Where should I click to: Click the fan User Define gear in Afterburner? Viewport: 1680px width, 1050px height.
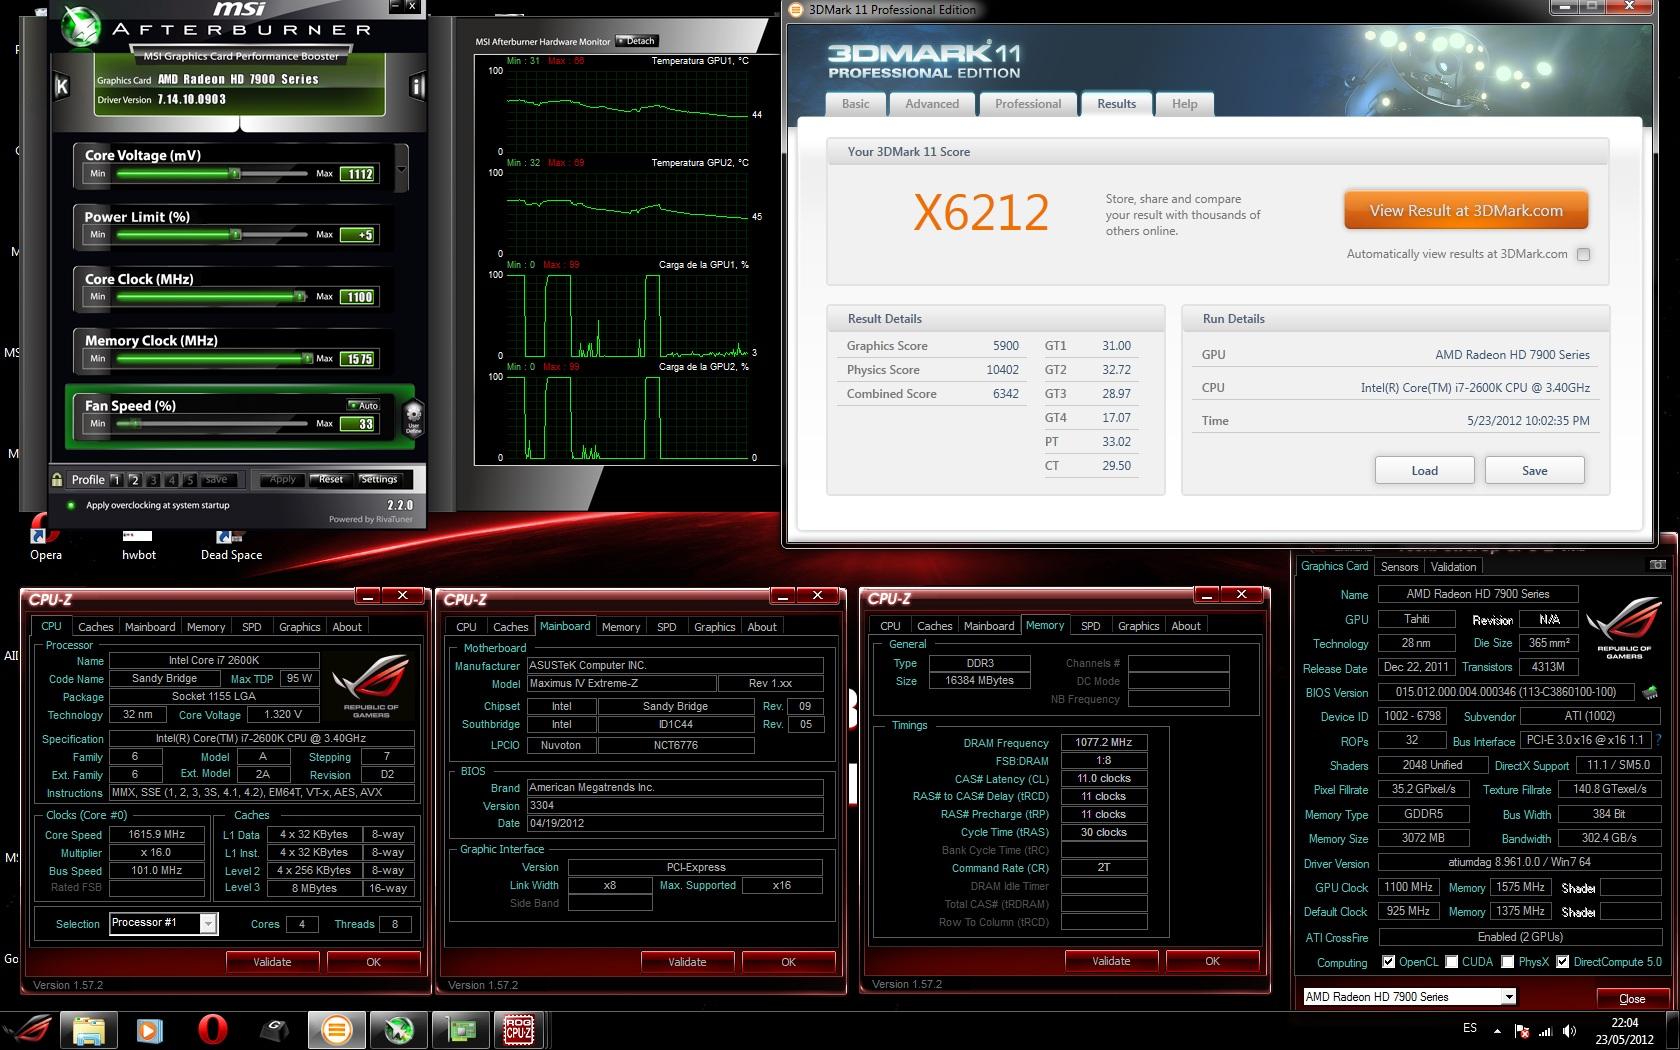(412, 416)
